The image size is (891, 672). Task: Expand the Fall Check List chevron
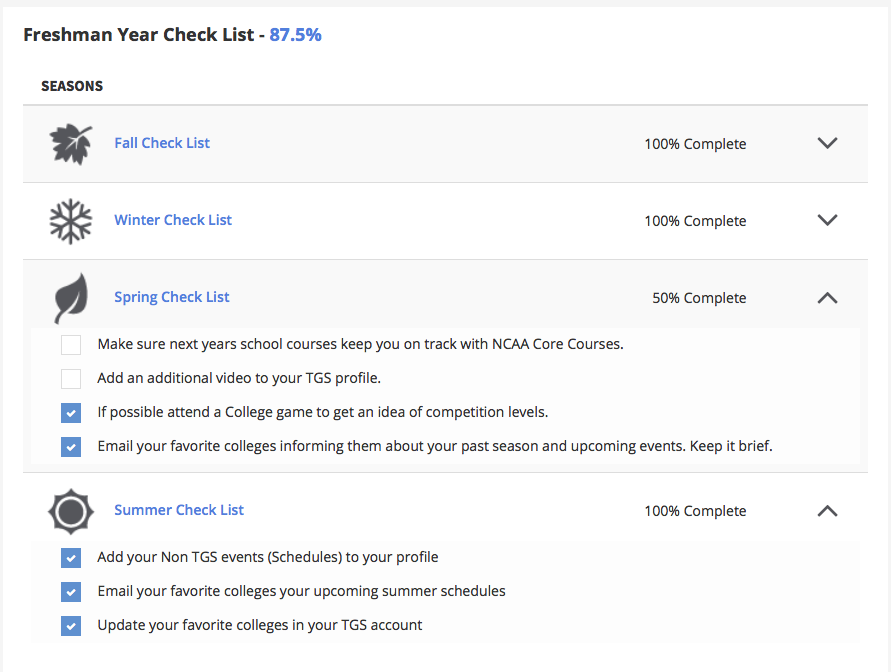[827, 143]
